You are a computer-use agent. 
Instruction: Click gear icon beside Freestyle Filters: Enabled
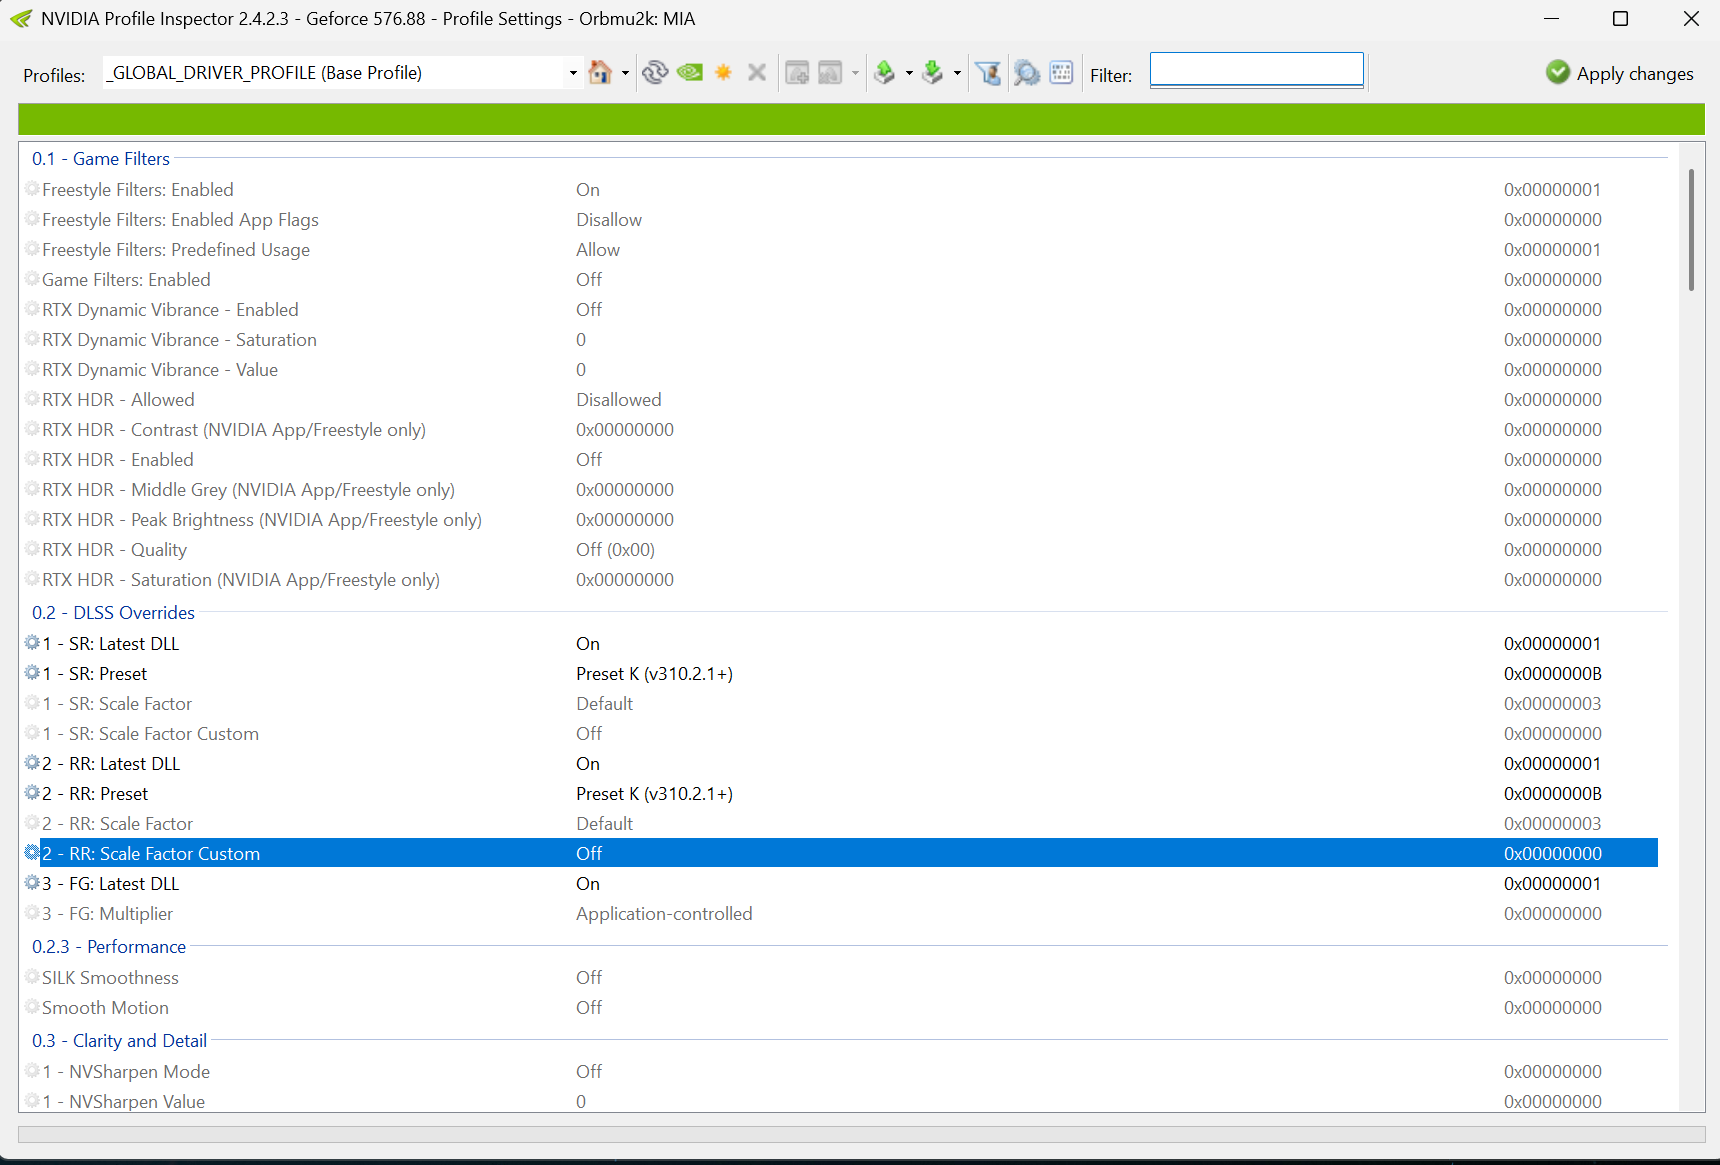[x=32, y=189]
